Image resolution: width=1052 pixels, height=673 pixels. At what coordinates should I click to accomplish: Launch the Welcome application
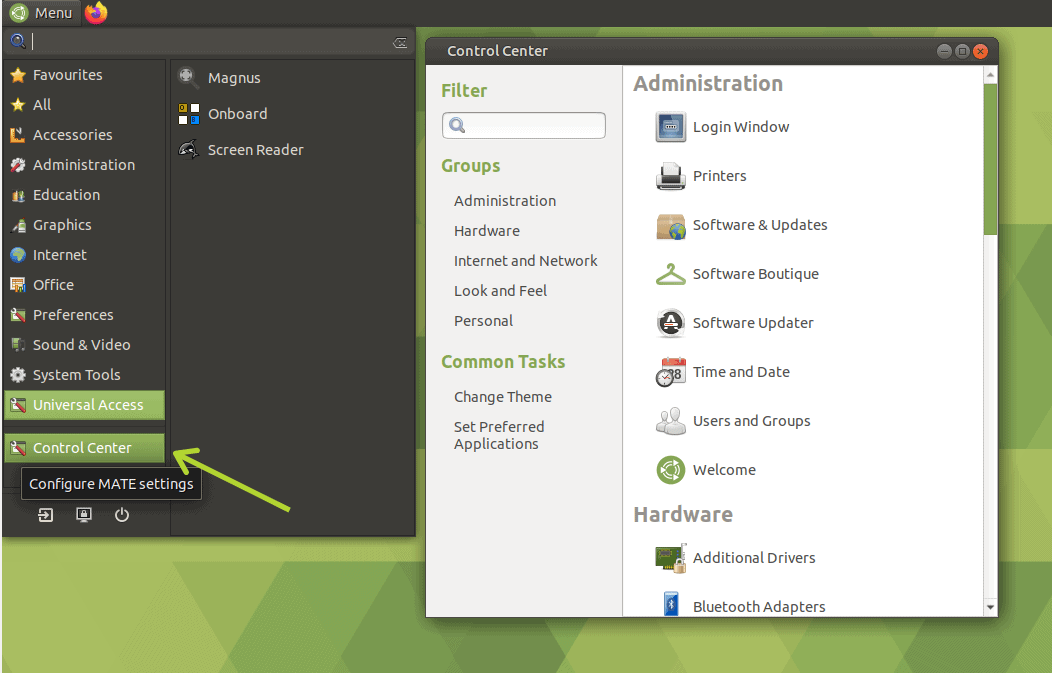click(722, 470)
